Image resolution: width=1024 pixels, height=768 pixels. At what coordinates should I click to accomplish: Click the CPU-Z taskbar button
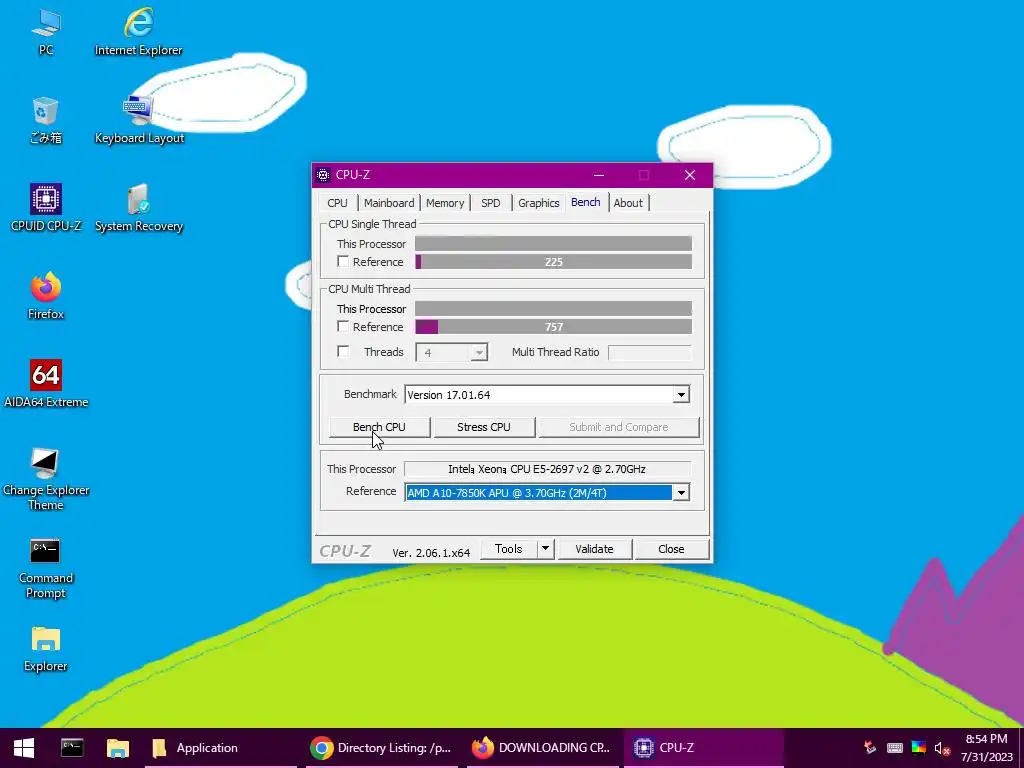[x=703, y=748]
